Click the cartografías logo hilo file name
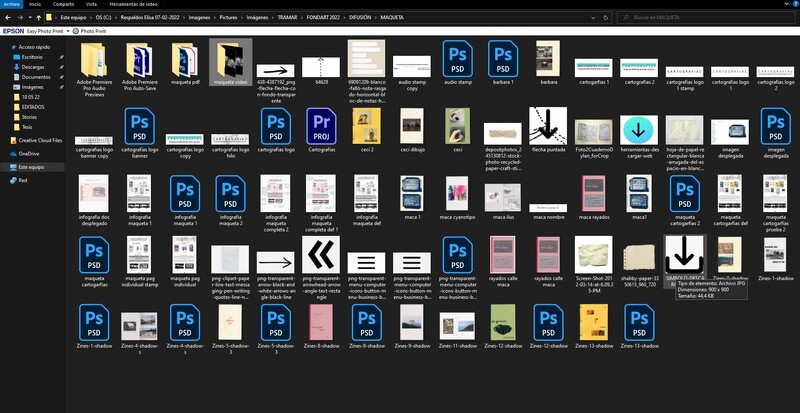Screen dimensions: 800x413 coord(230,153)
